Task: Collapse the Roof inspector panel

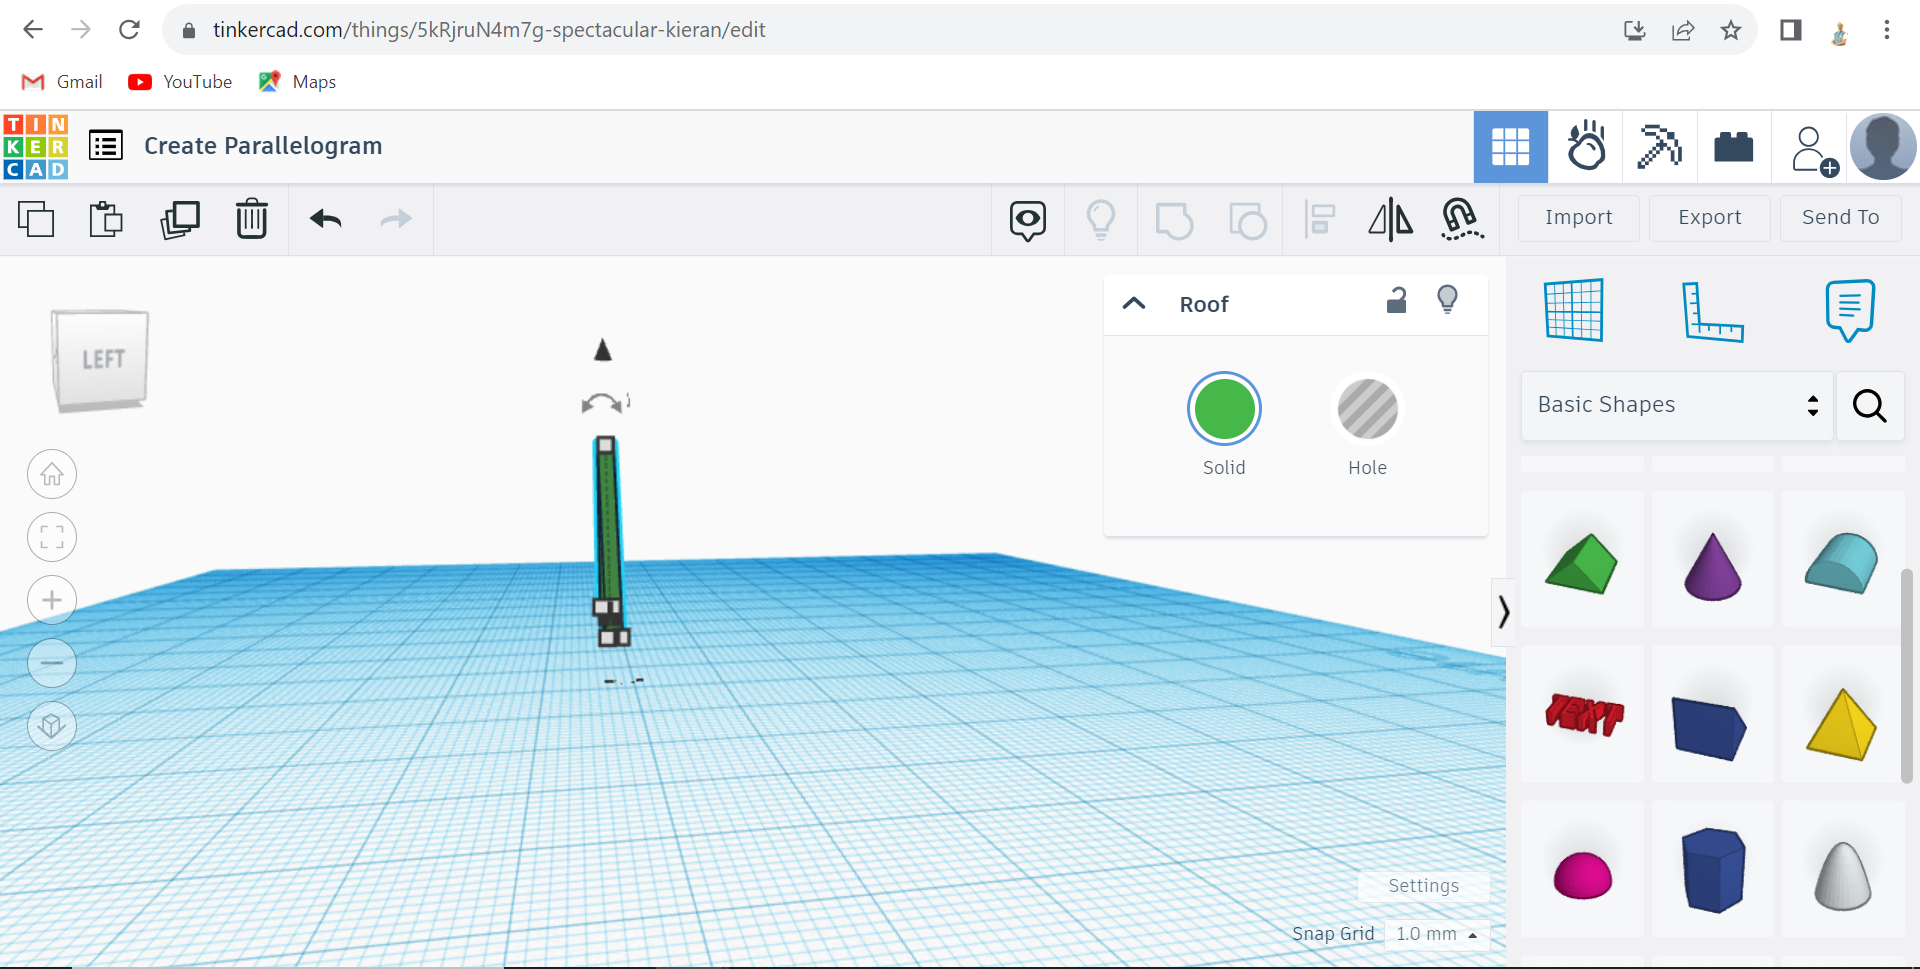Action: click(x=1134, y=304)
